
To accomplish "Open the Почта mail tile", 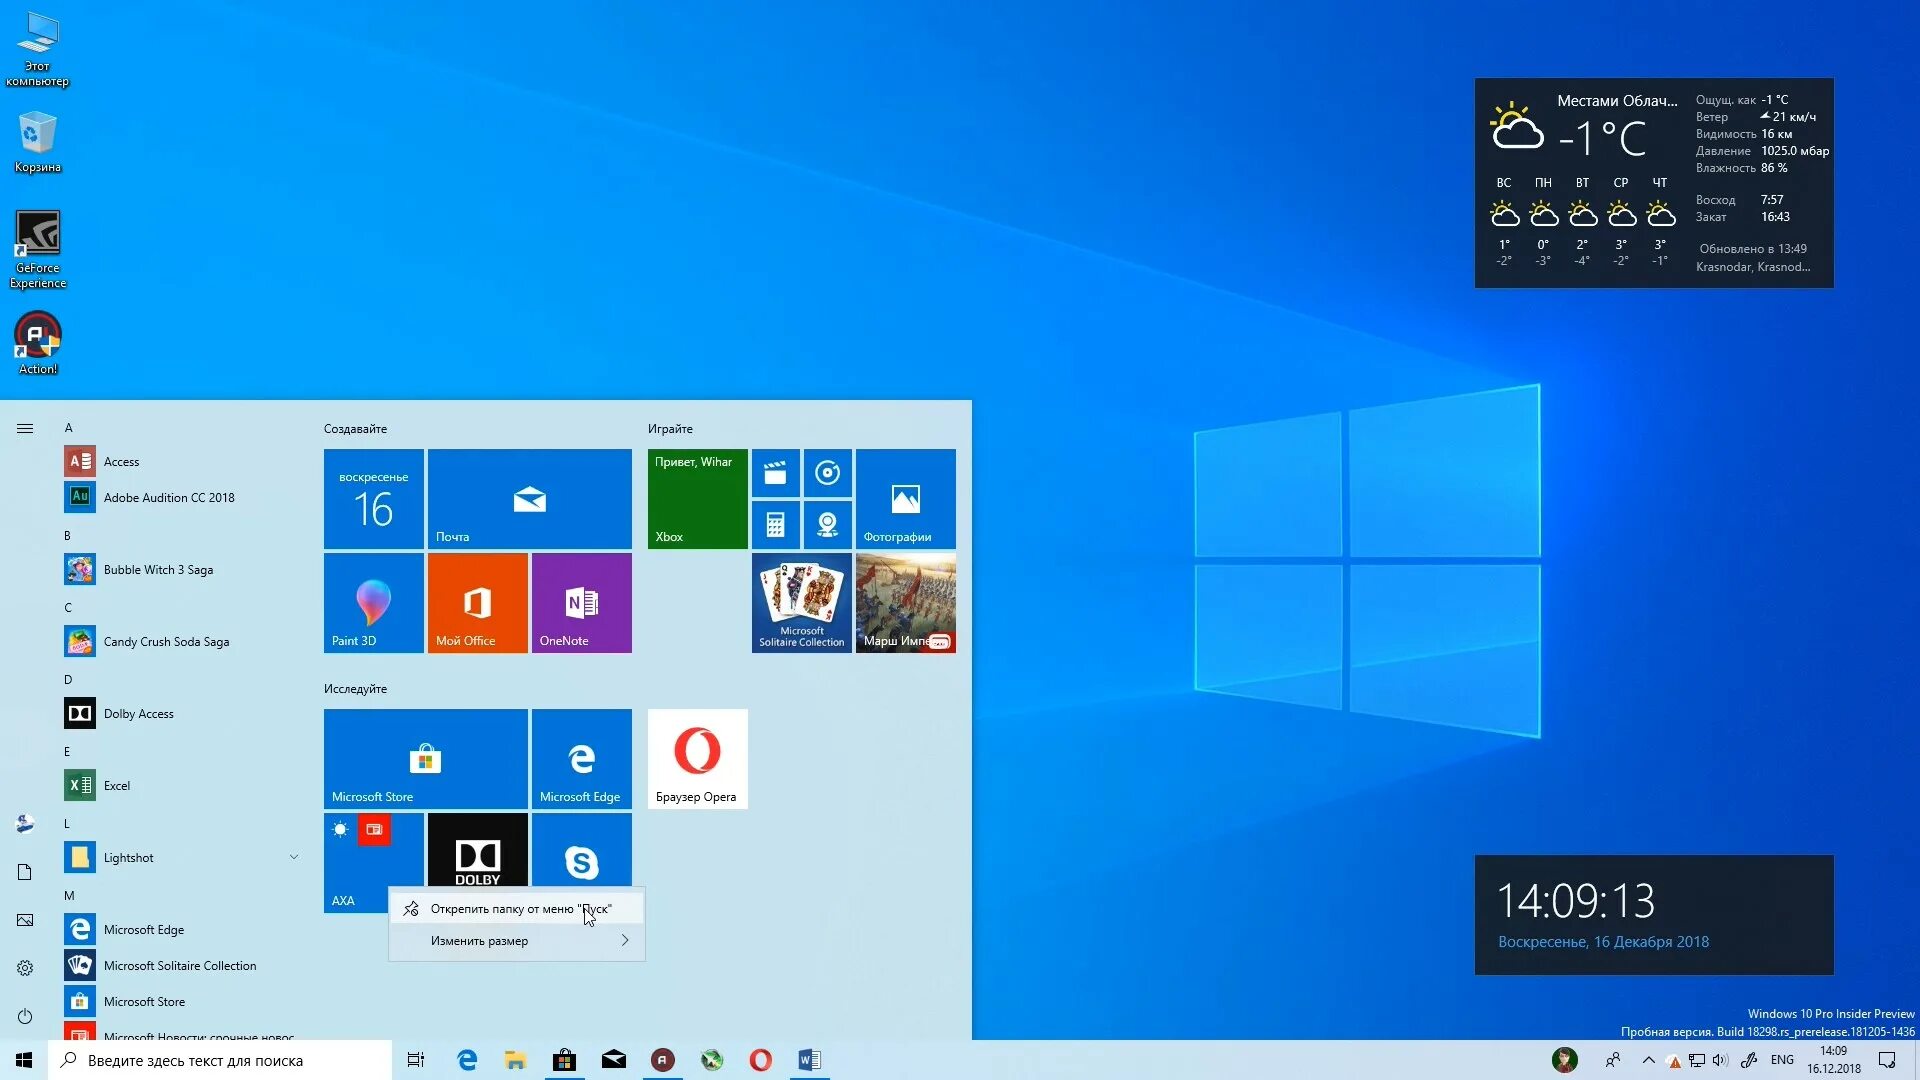I will pos(529,498).
